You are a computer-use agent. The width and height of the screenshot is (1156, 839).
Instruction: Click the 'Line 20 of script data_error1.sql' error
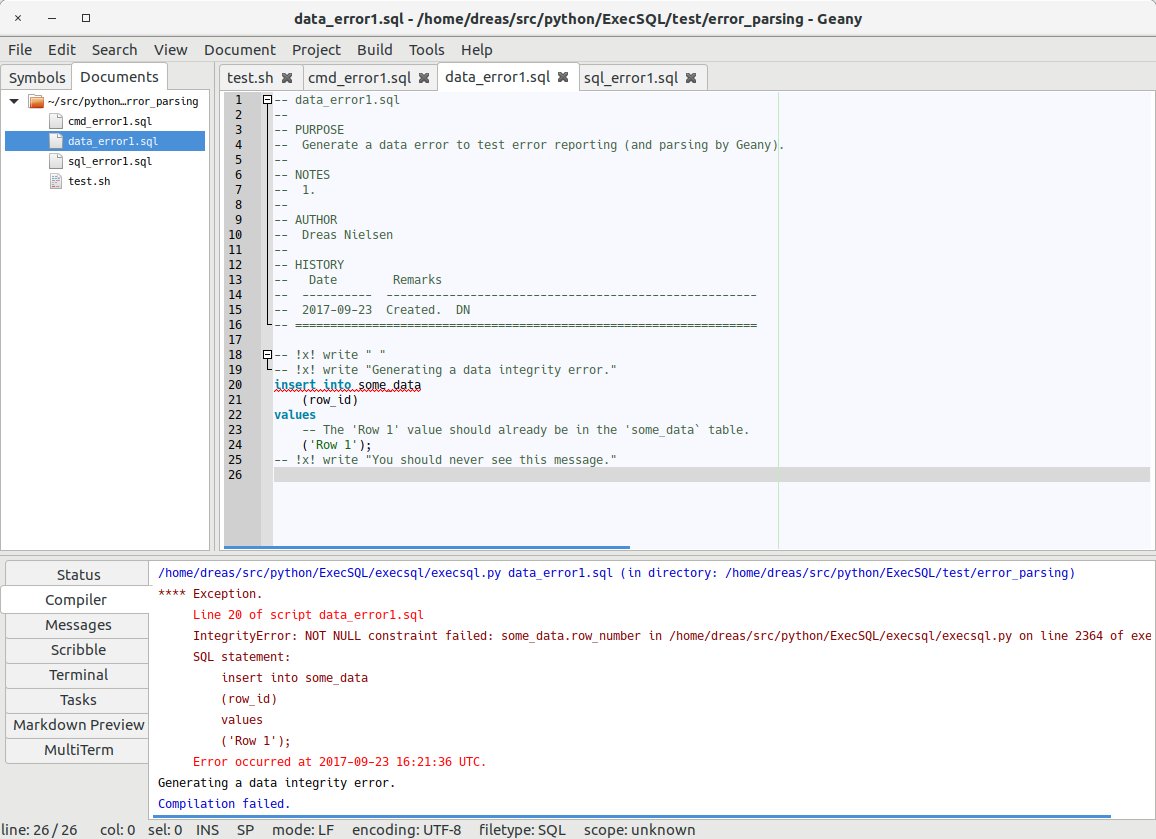(x=308, y=614)
